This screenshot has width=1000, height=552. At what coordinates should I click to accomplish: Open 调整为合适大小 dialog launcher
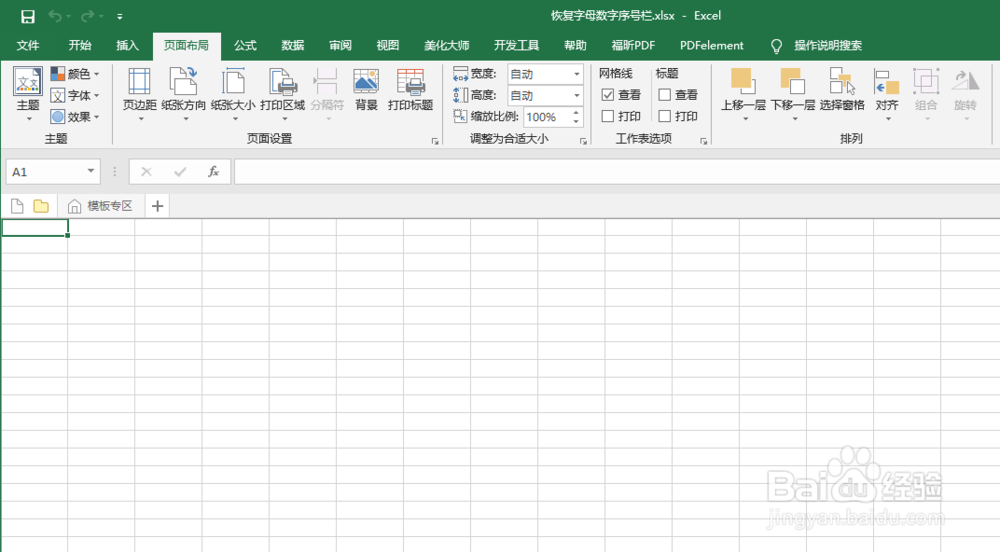583,141
